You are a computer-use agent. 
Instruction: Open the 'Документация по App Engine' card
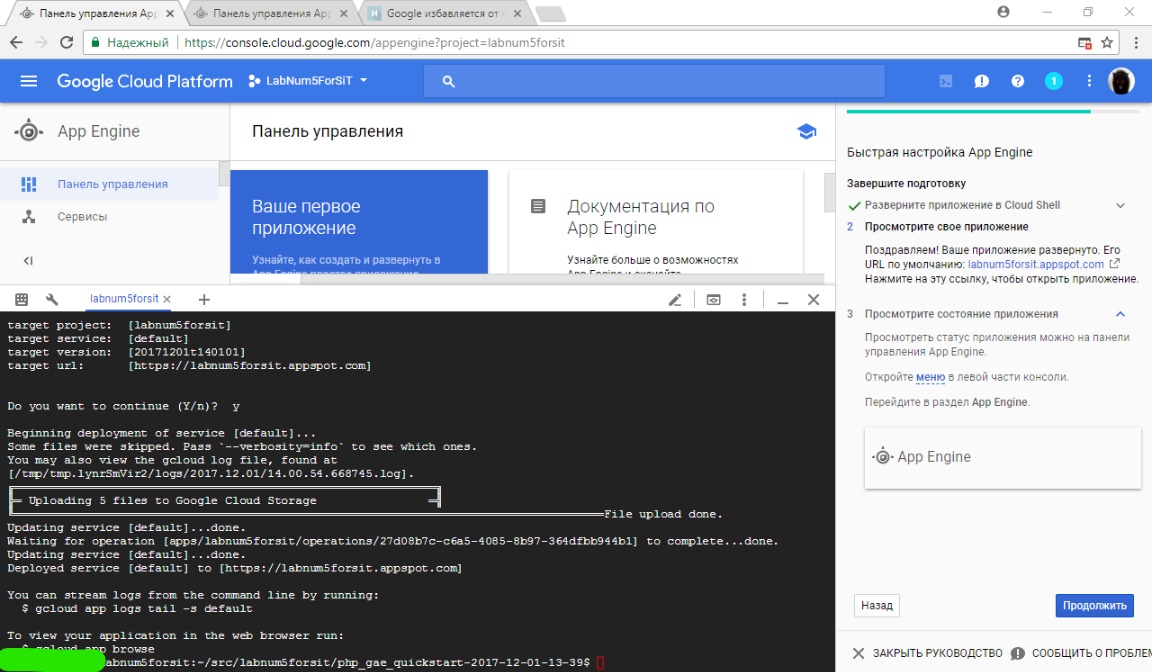655,222
